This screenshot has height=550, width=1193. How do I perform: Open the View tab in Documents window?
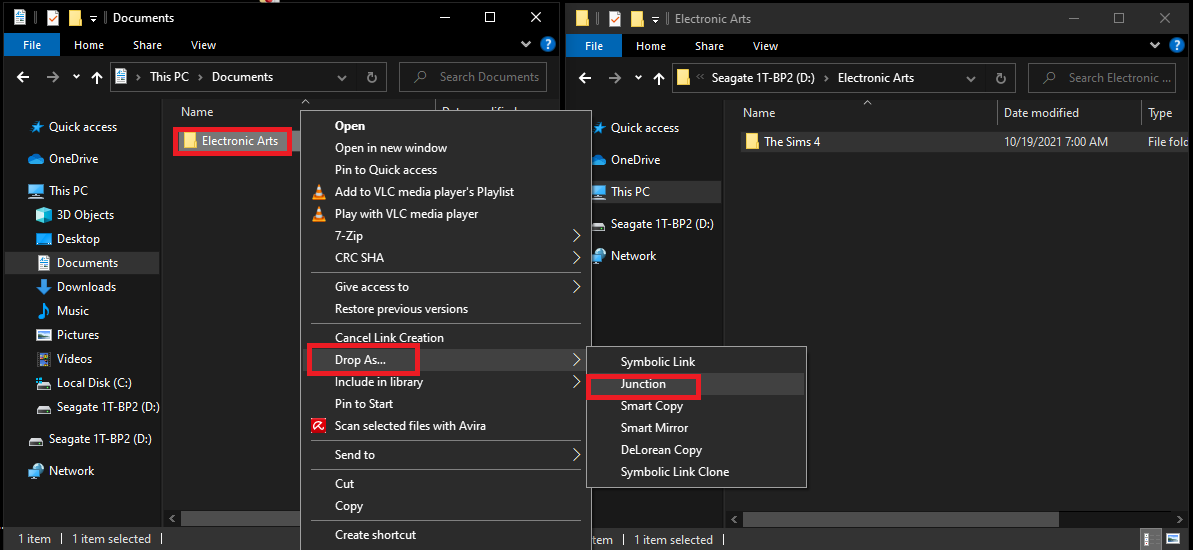coord(203,45)
